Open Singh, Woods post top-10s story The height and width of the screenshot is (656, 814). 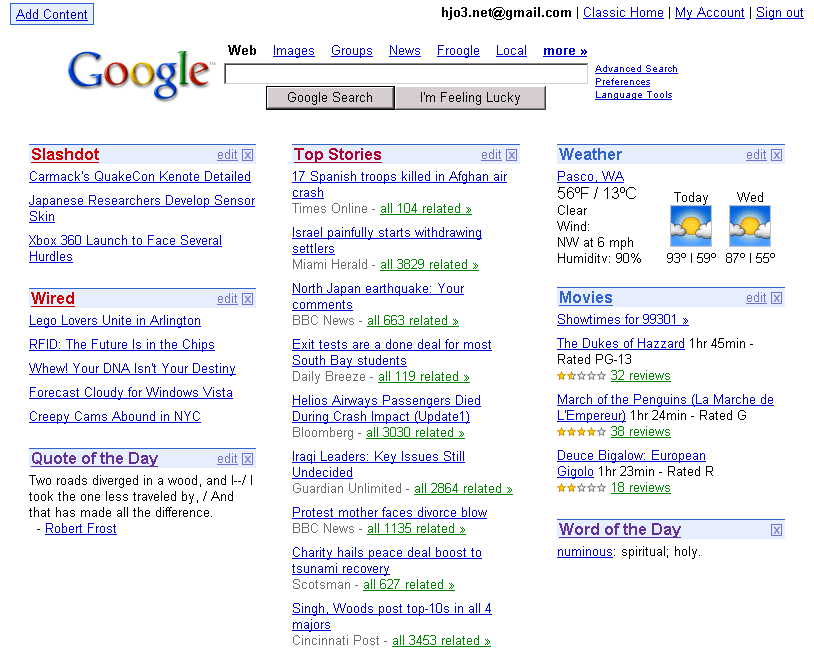point(391,617)
